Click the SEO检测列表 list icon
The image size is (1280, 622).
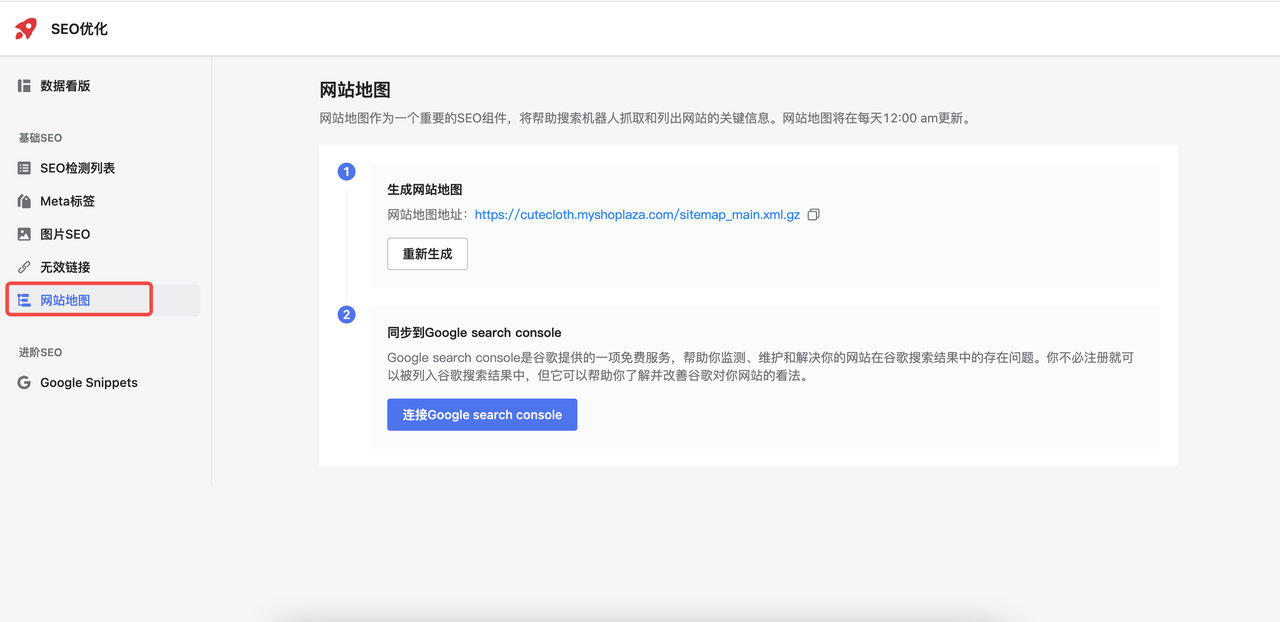[24, 168]
